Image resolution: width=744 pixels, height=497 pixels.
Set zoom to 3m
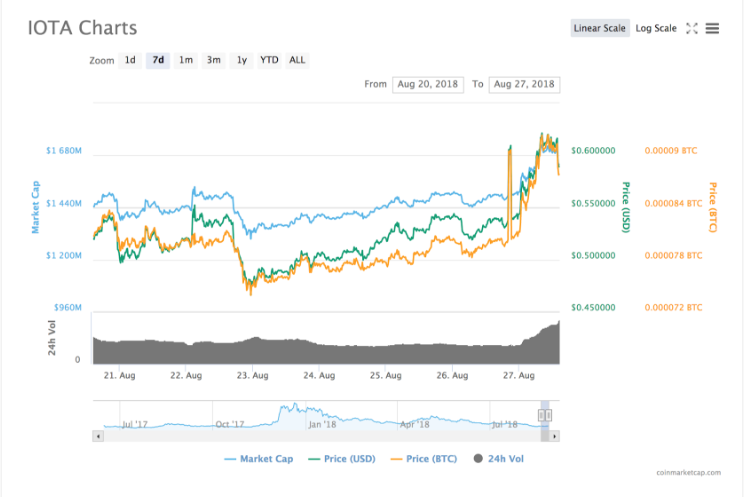tap(214, 60)
